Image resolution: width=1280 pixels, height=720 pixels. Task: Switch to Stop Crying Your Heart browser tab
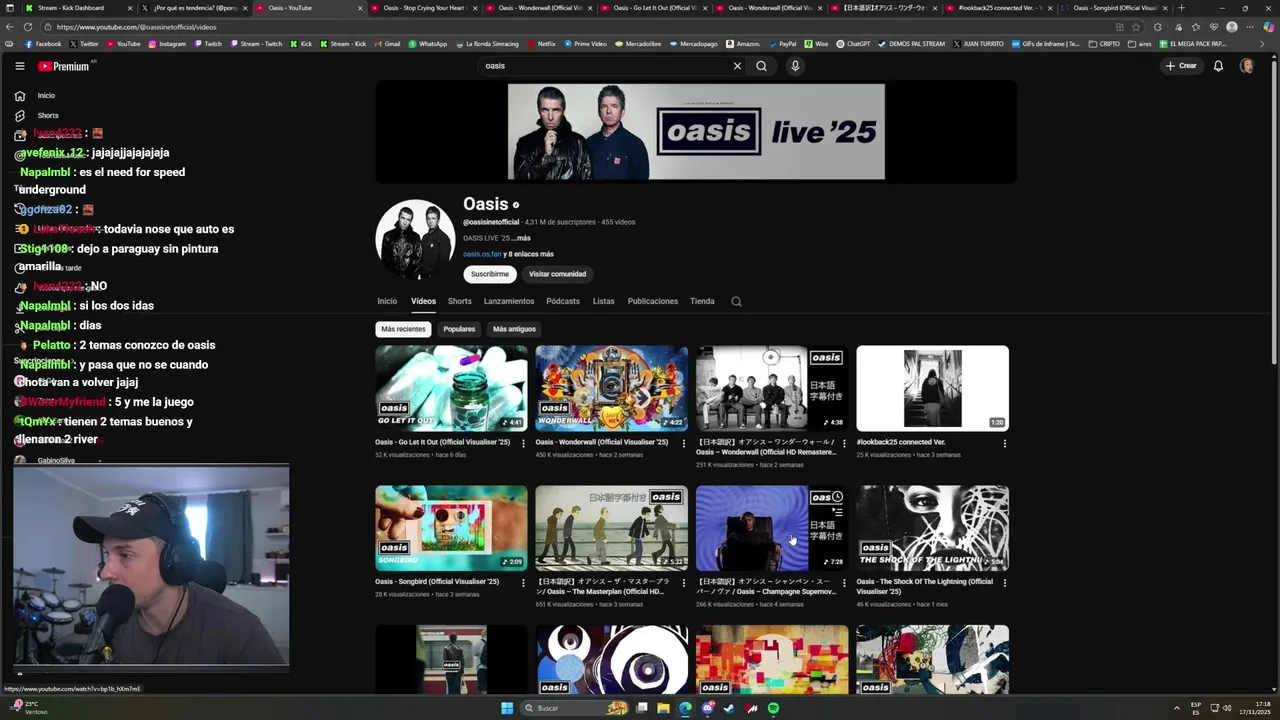(424, 8)
